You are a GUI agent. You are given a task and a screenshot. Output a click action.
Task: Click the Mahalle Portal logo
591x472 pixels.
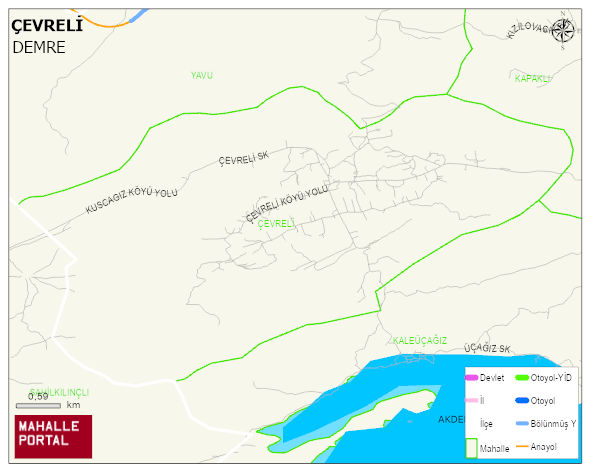[x=53, y=437]
